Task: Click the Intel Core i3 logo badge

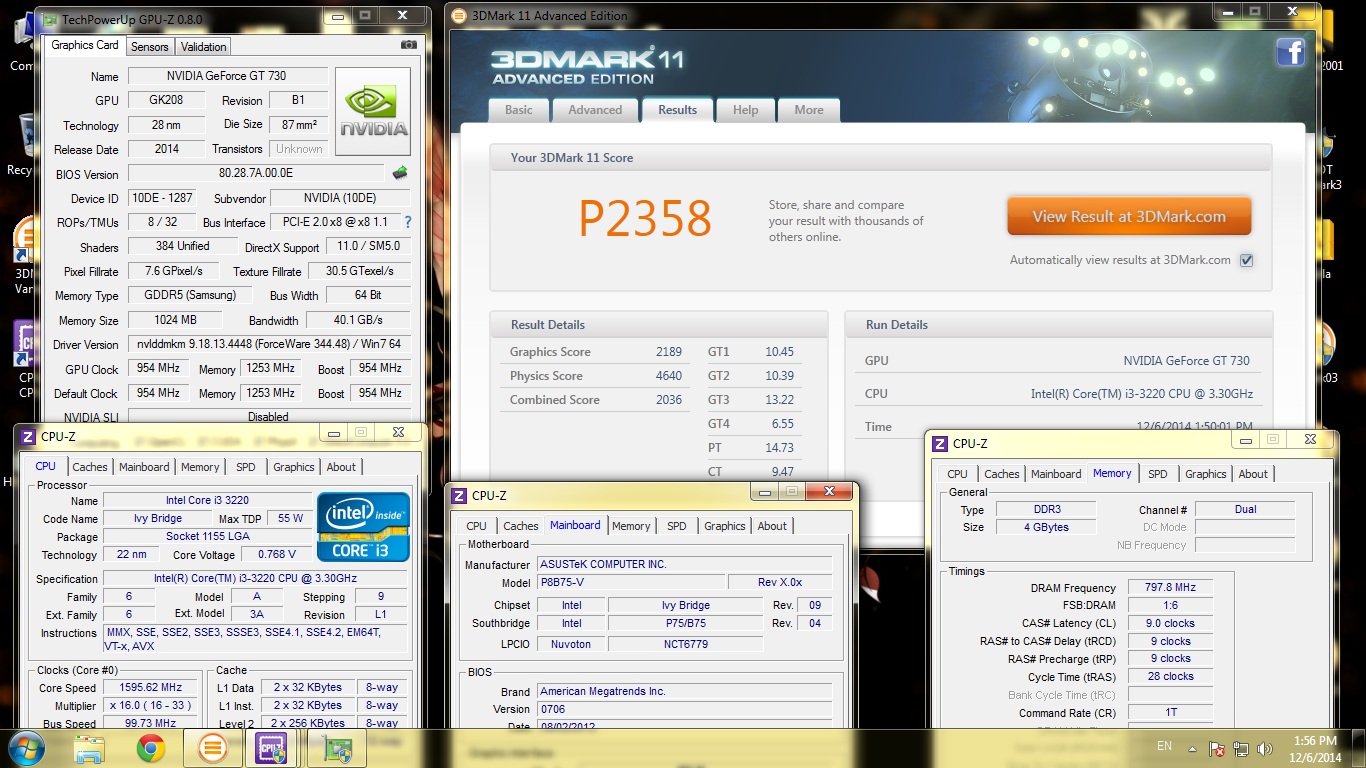Action: (364, 526)
